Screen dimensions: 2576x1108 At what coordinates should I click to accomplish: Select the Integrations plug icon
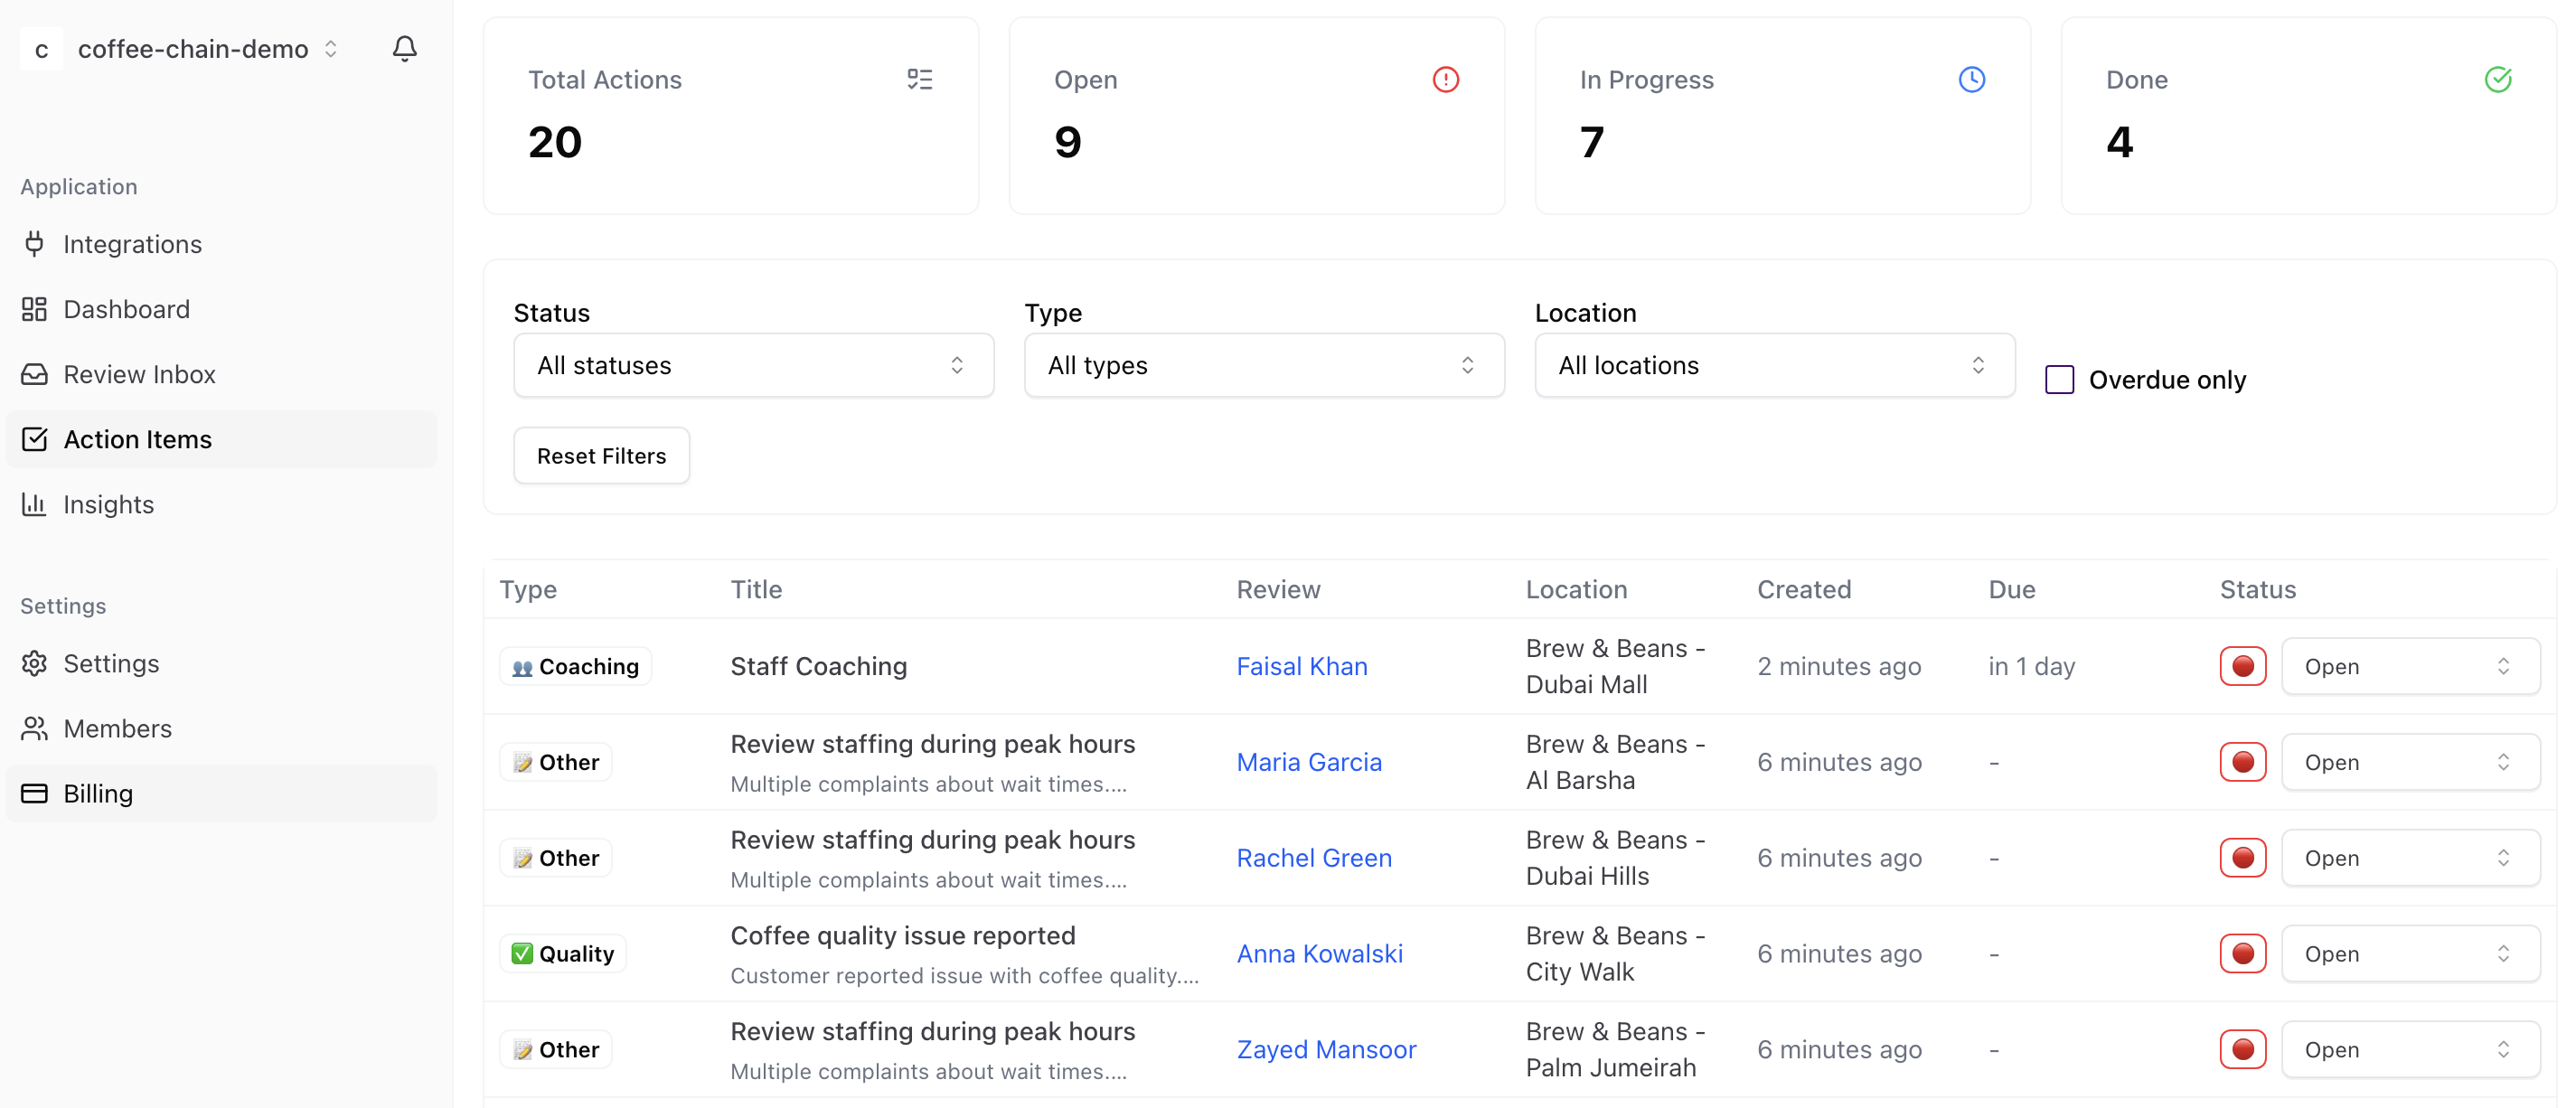pos(35,243)
